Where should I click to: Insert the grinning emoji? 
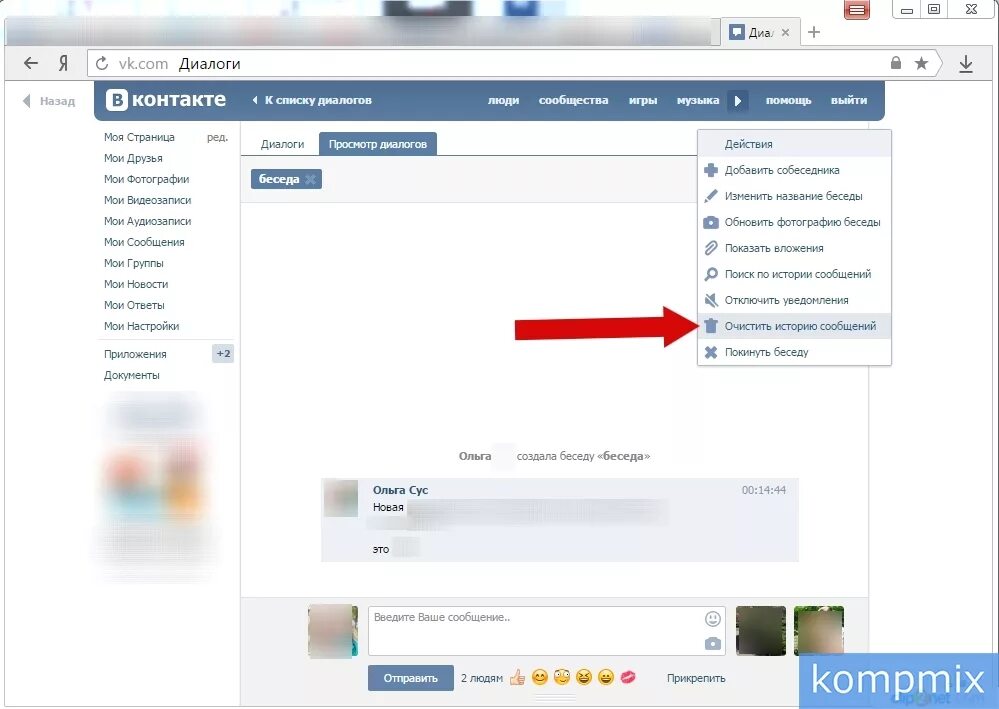(606, 677)
